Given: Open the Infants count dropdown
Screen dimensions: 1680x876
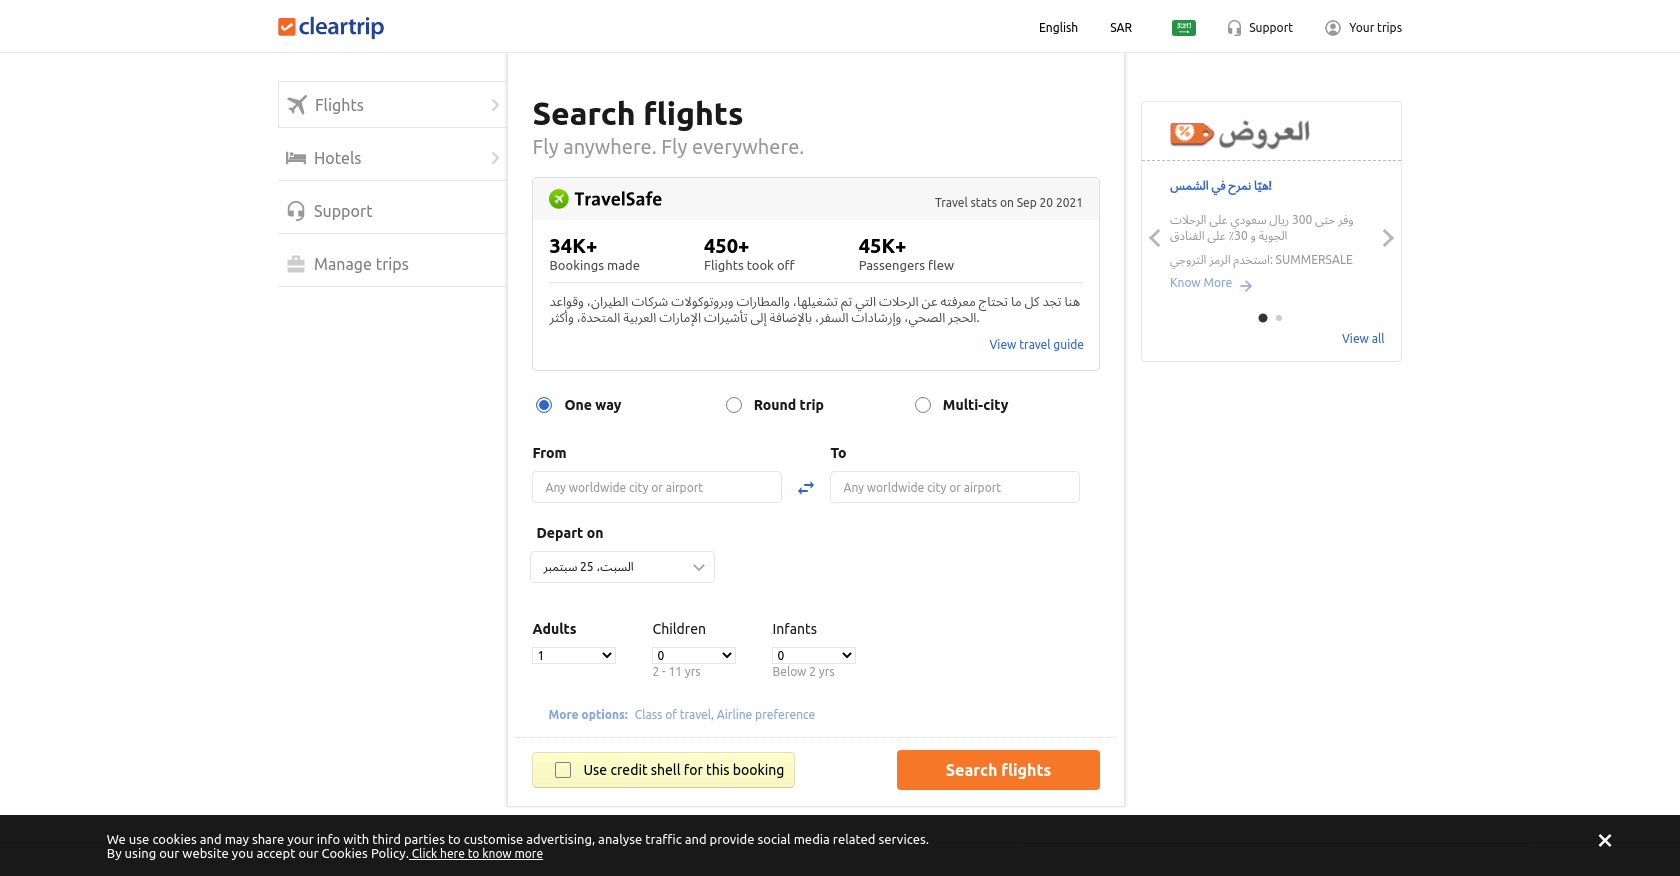Looking at the screenshot, I should tap(814, 656).
